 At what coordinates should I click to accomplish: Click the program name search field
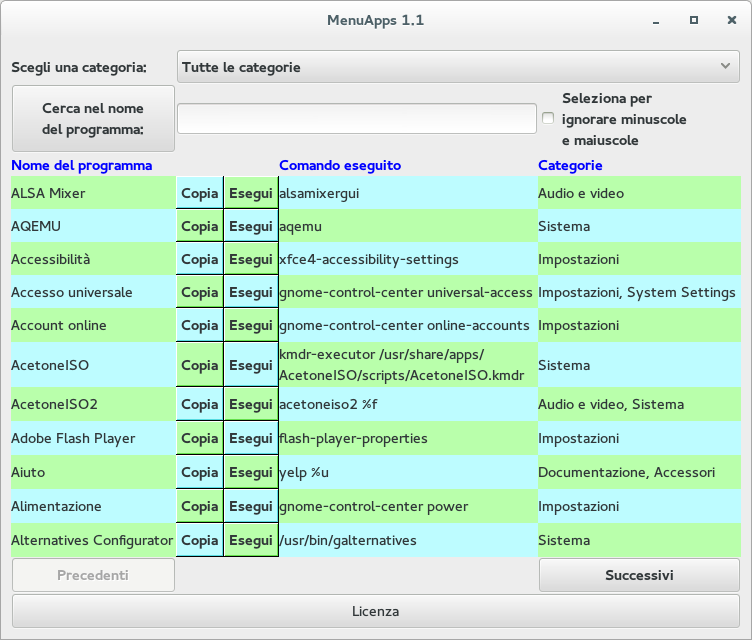pyautogui.click(x=357, y=118)
